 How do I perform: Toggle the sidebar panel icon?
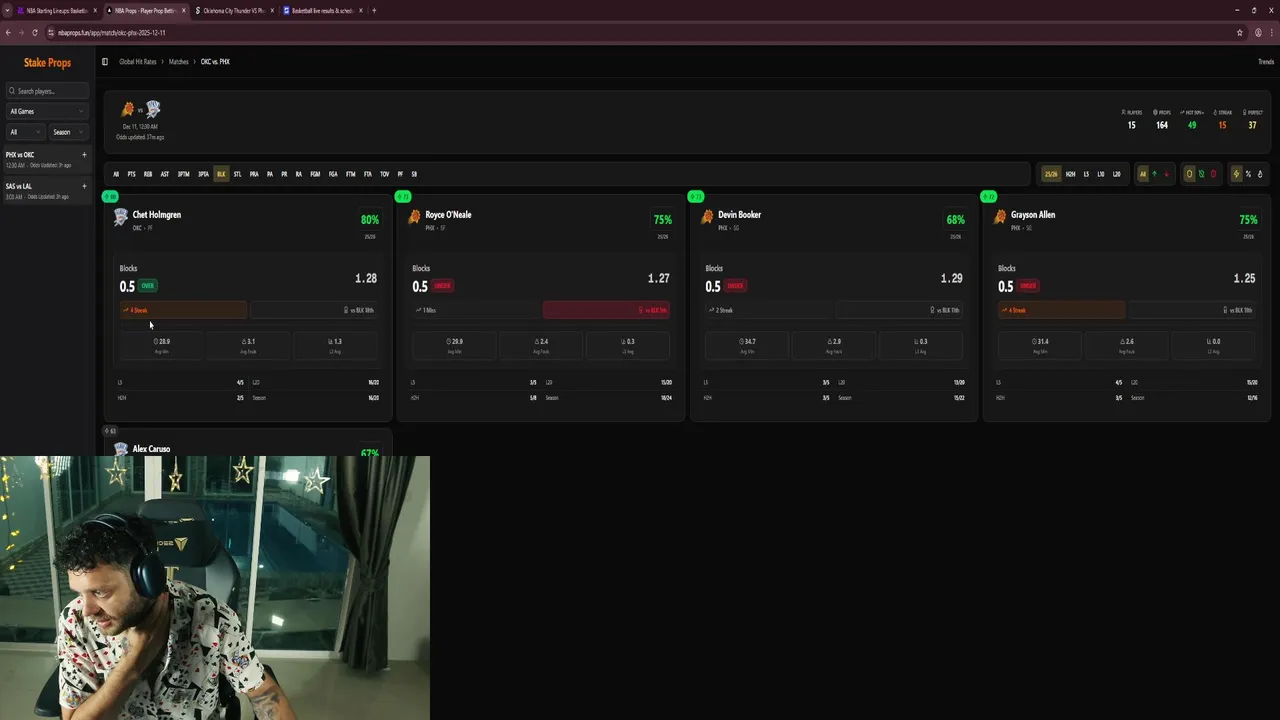[x=104, y=62]
